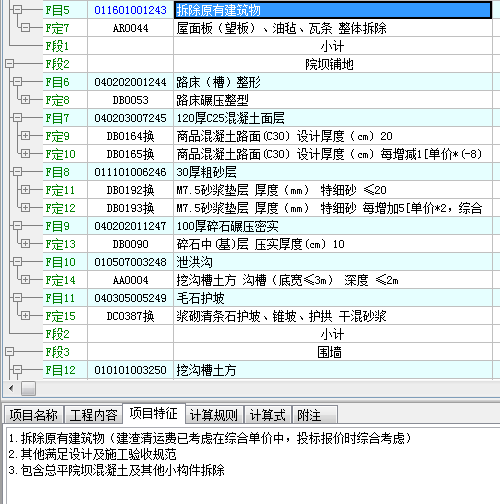Open the 附注 tab
Image resolution: width=500 pixels, height=504 pixels.
(x=315, y=415)
